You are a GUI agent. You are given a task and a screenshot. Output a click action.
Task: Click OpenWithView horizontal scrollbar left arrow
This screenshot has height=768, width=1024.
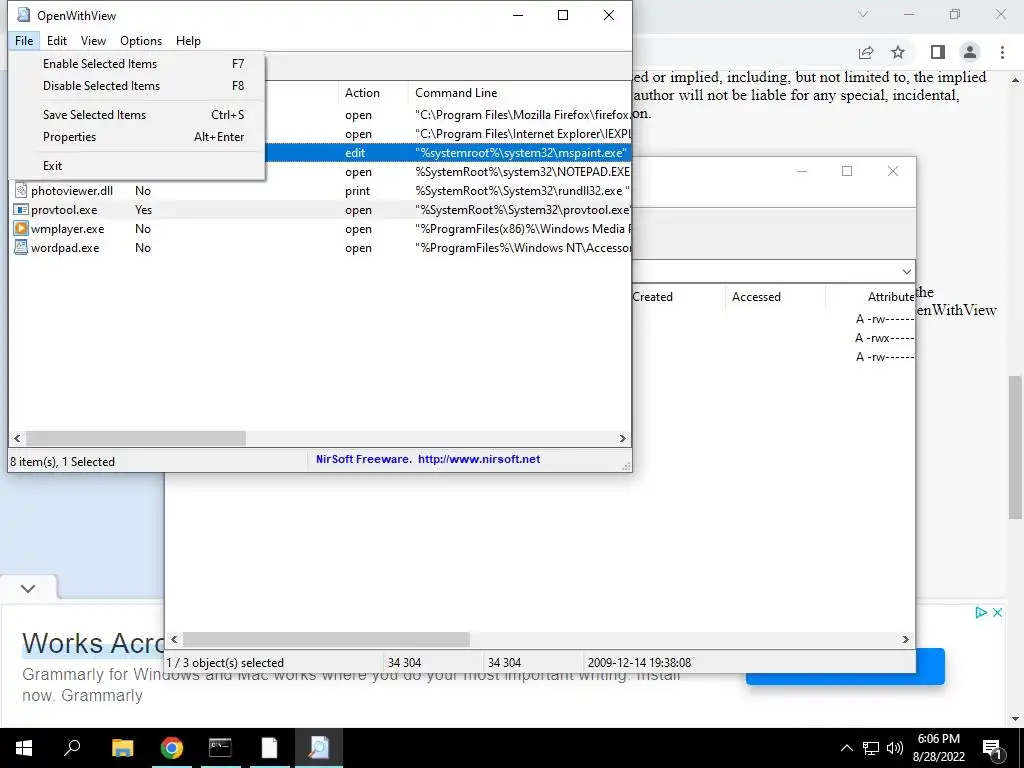[x=18, y=438]
